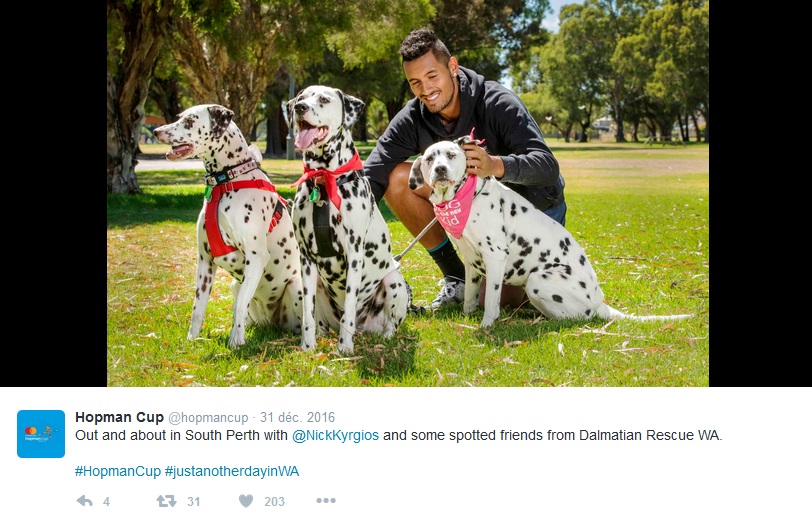Click the retweet count 31
Image resolution: width=812 pixels, height=525 pixels.
pos(194,501)
